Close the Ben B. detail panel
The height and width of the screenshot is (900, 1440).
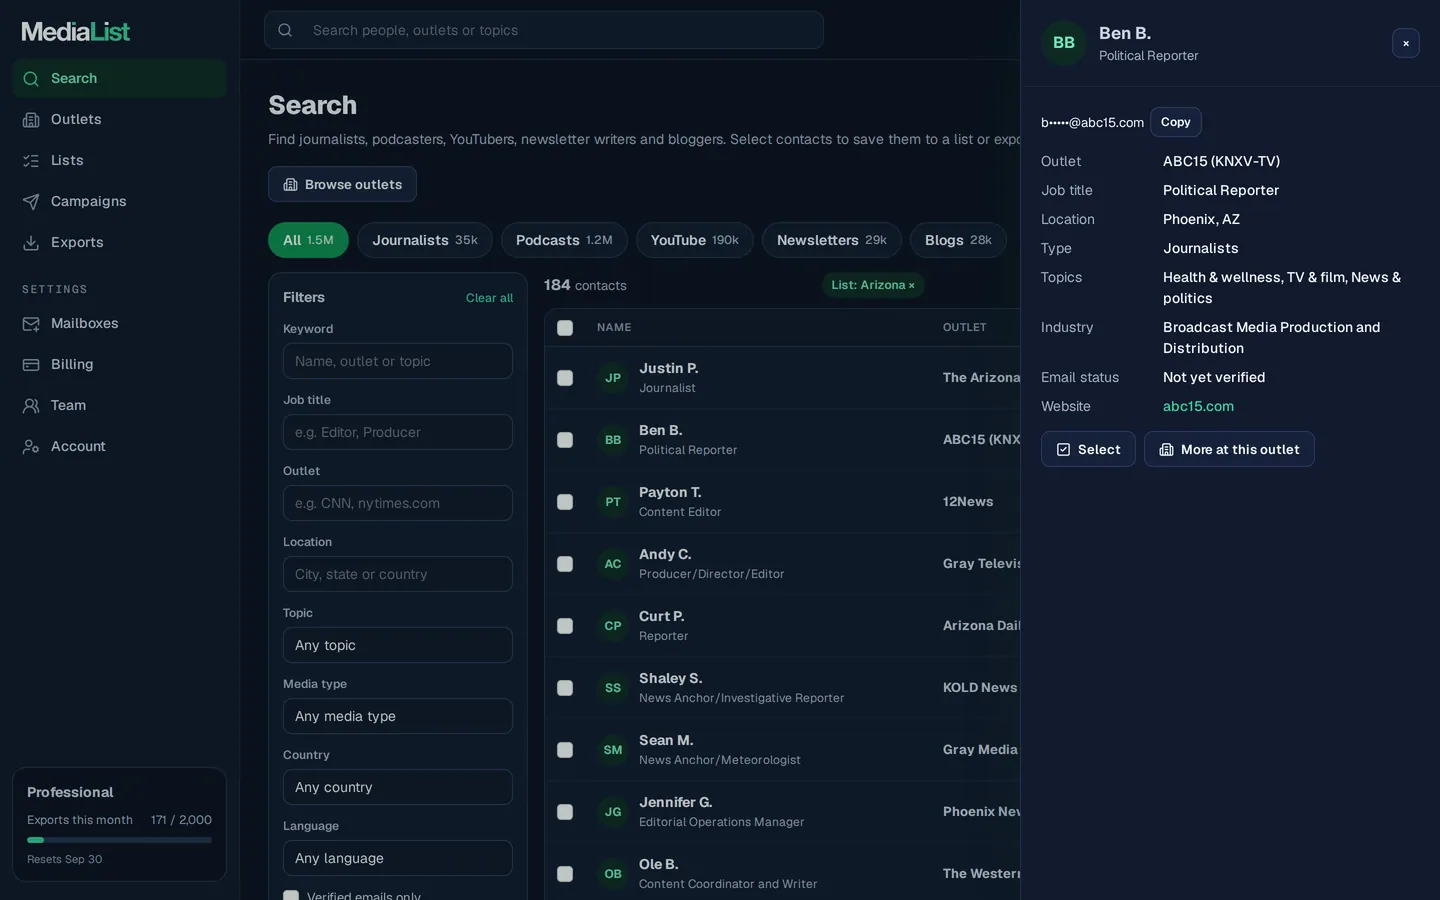(x=1406, y=43)
